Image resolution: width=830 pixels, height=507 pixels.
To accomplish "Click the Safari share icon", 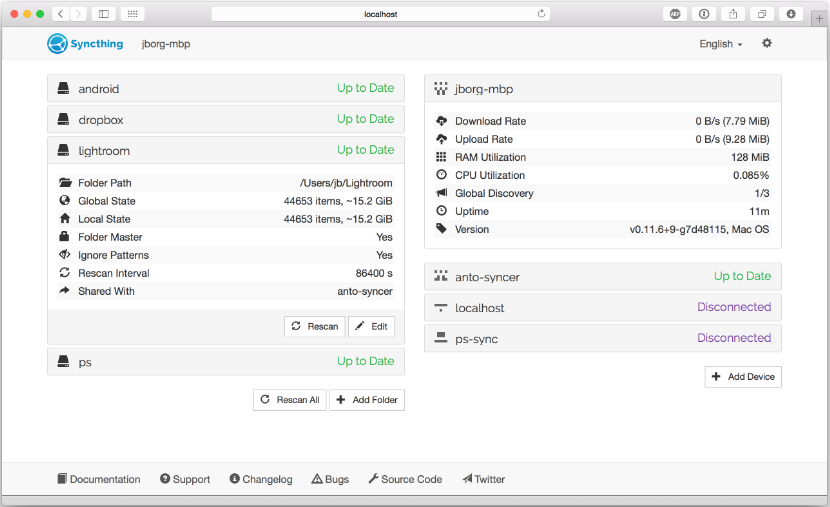I will point(733,14).
